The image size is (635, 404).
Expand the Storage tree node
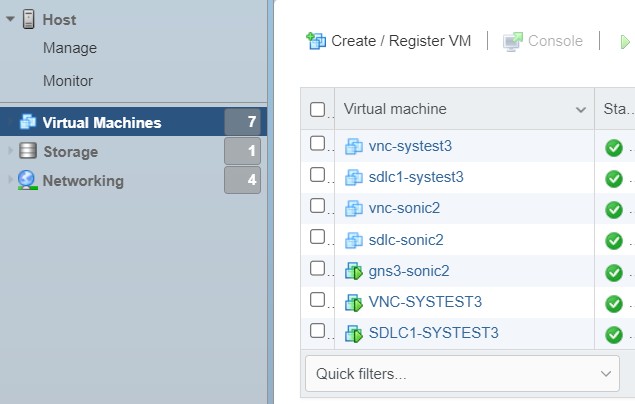(x=11, y=151)
